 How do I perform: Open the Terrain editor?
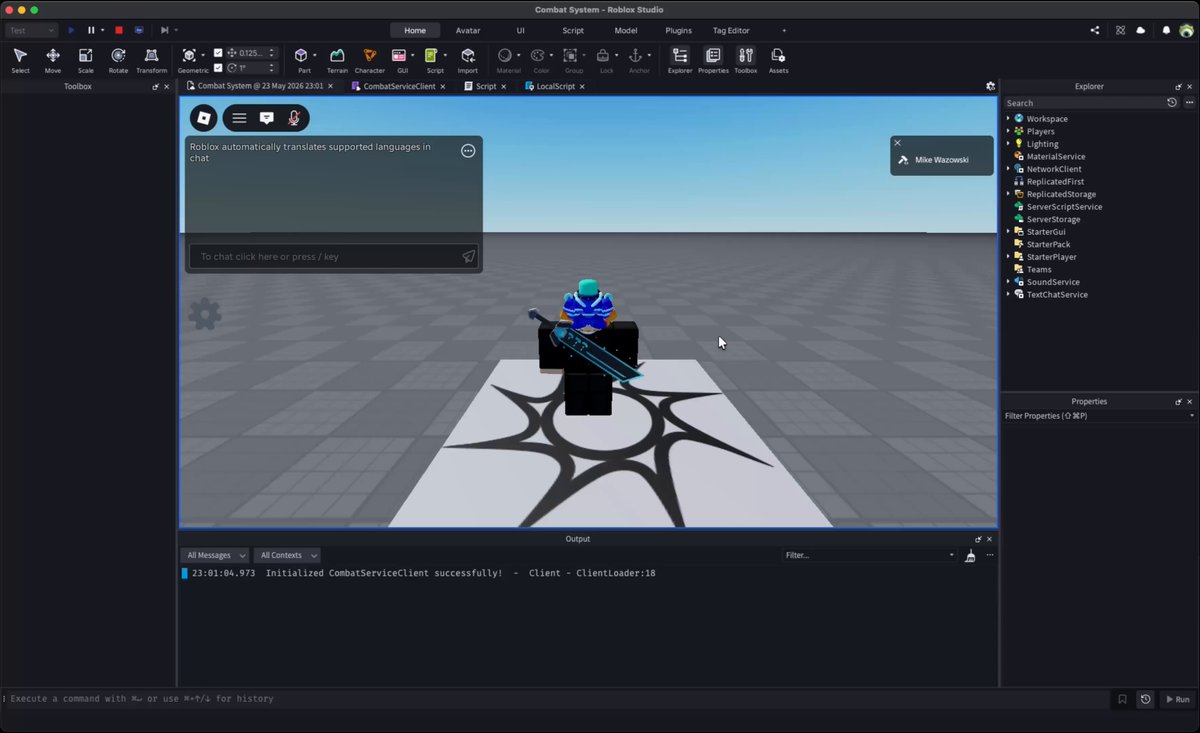coord(337,60)
